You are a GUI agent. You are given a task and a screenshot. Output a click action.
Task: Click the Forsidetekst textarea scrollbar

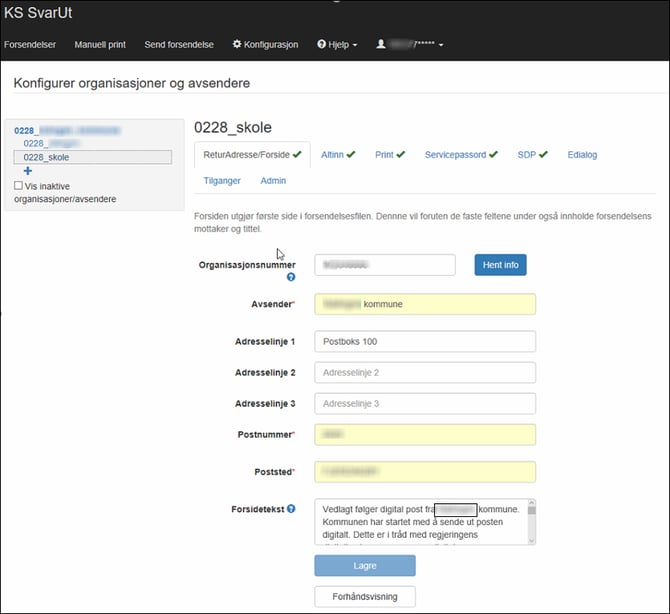(531, 523)
